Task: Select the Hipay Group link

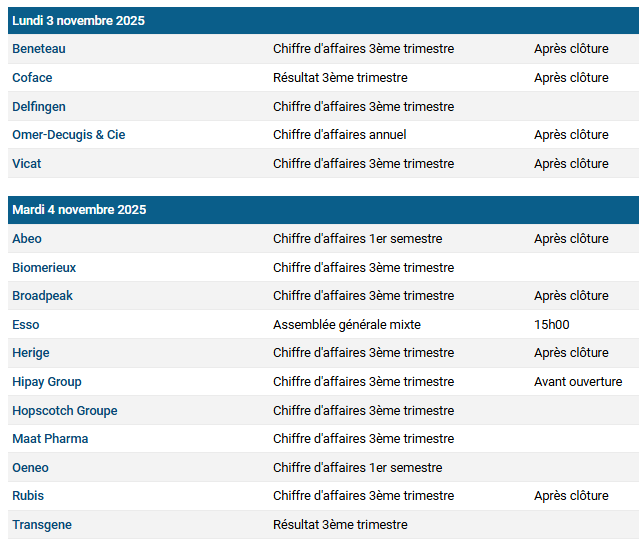Action: [47, 381]
